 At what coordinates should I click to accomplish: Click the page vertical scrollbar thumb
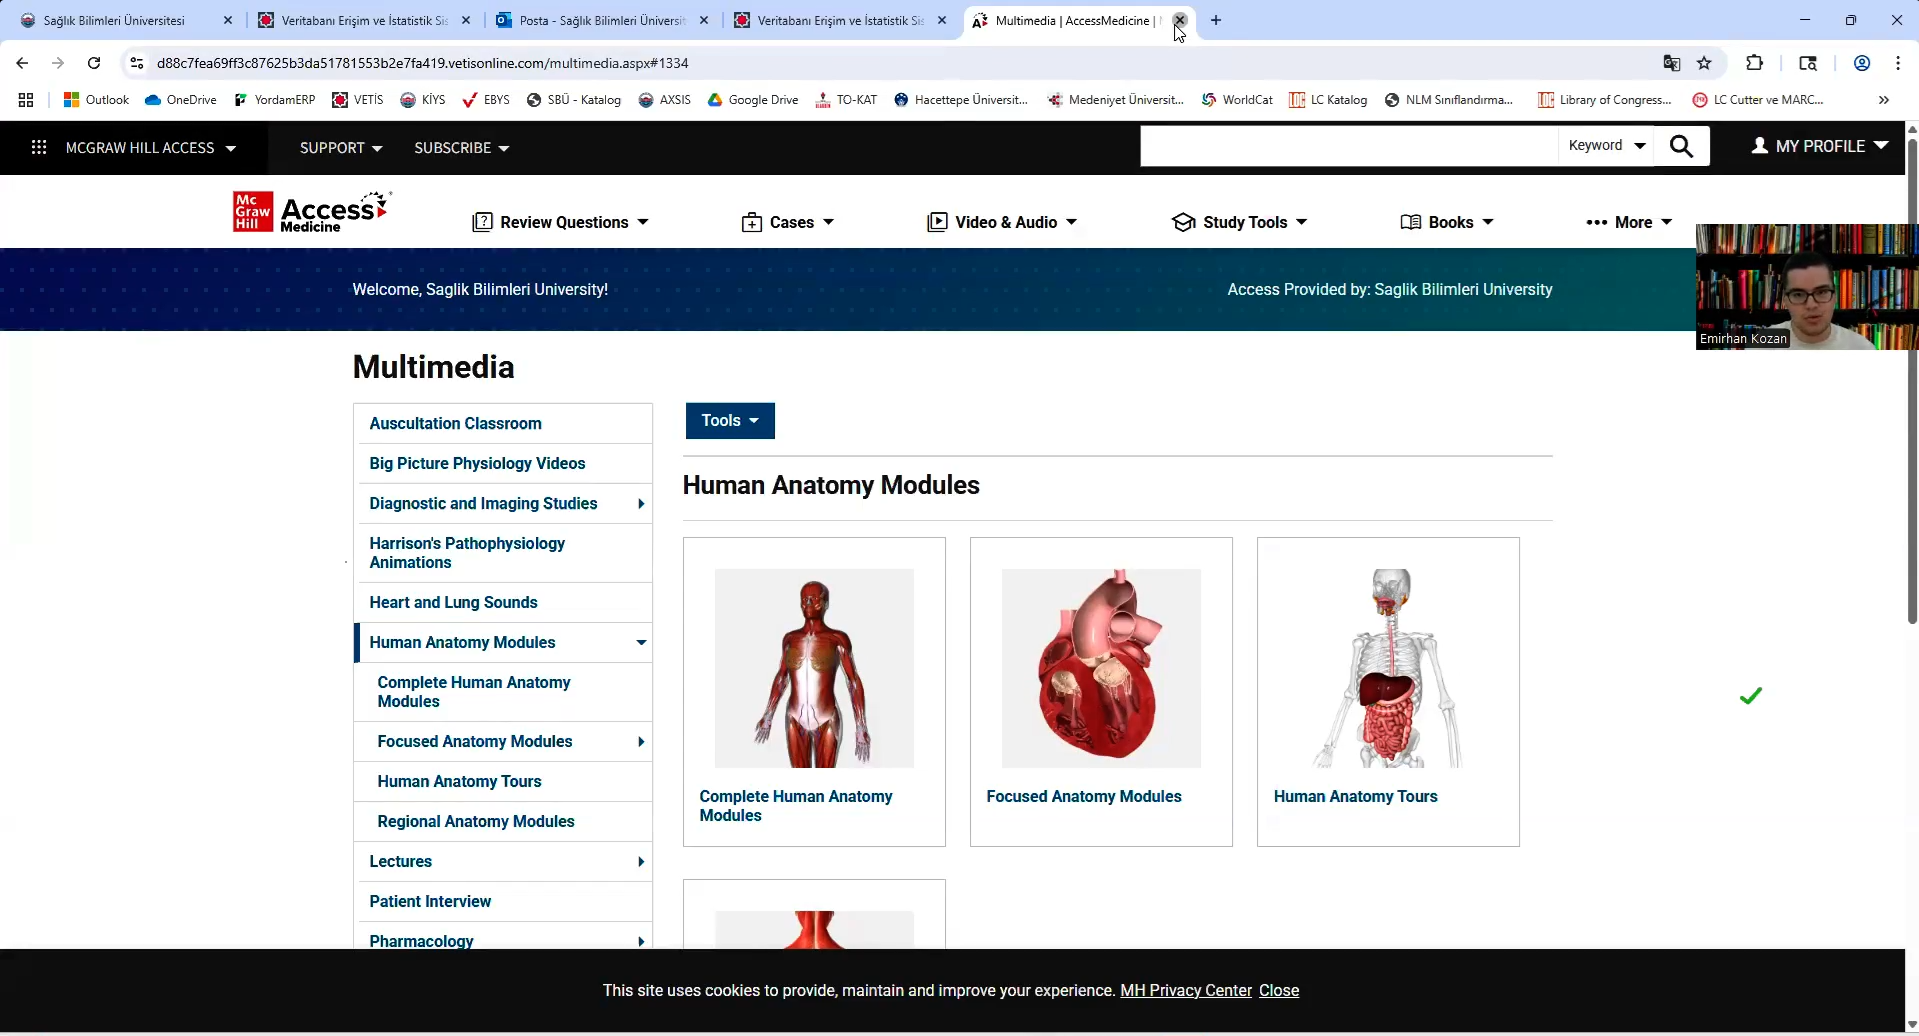(1911, 380)
